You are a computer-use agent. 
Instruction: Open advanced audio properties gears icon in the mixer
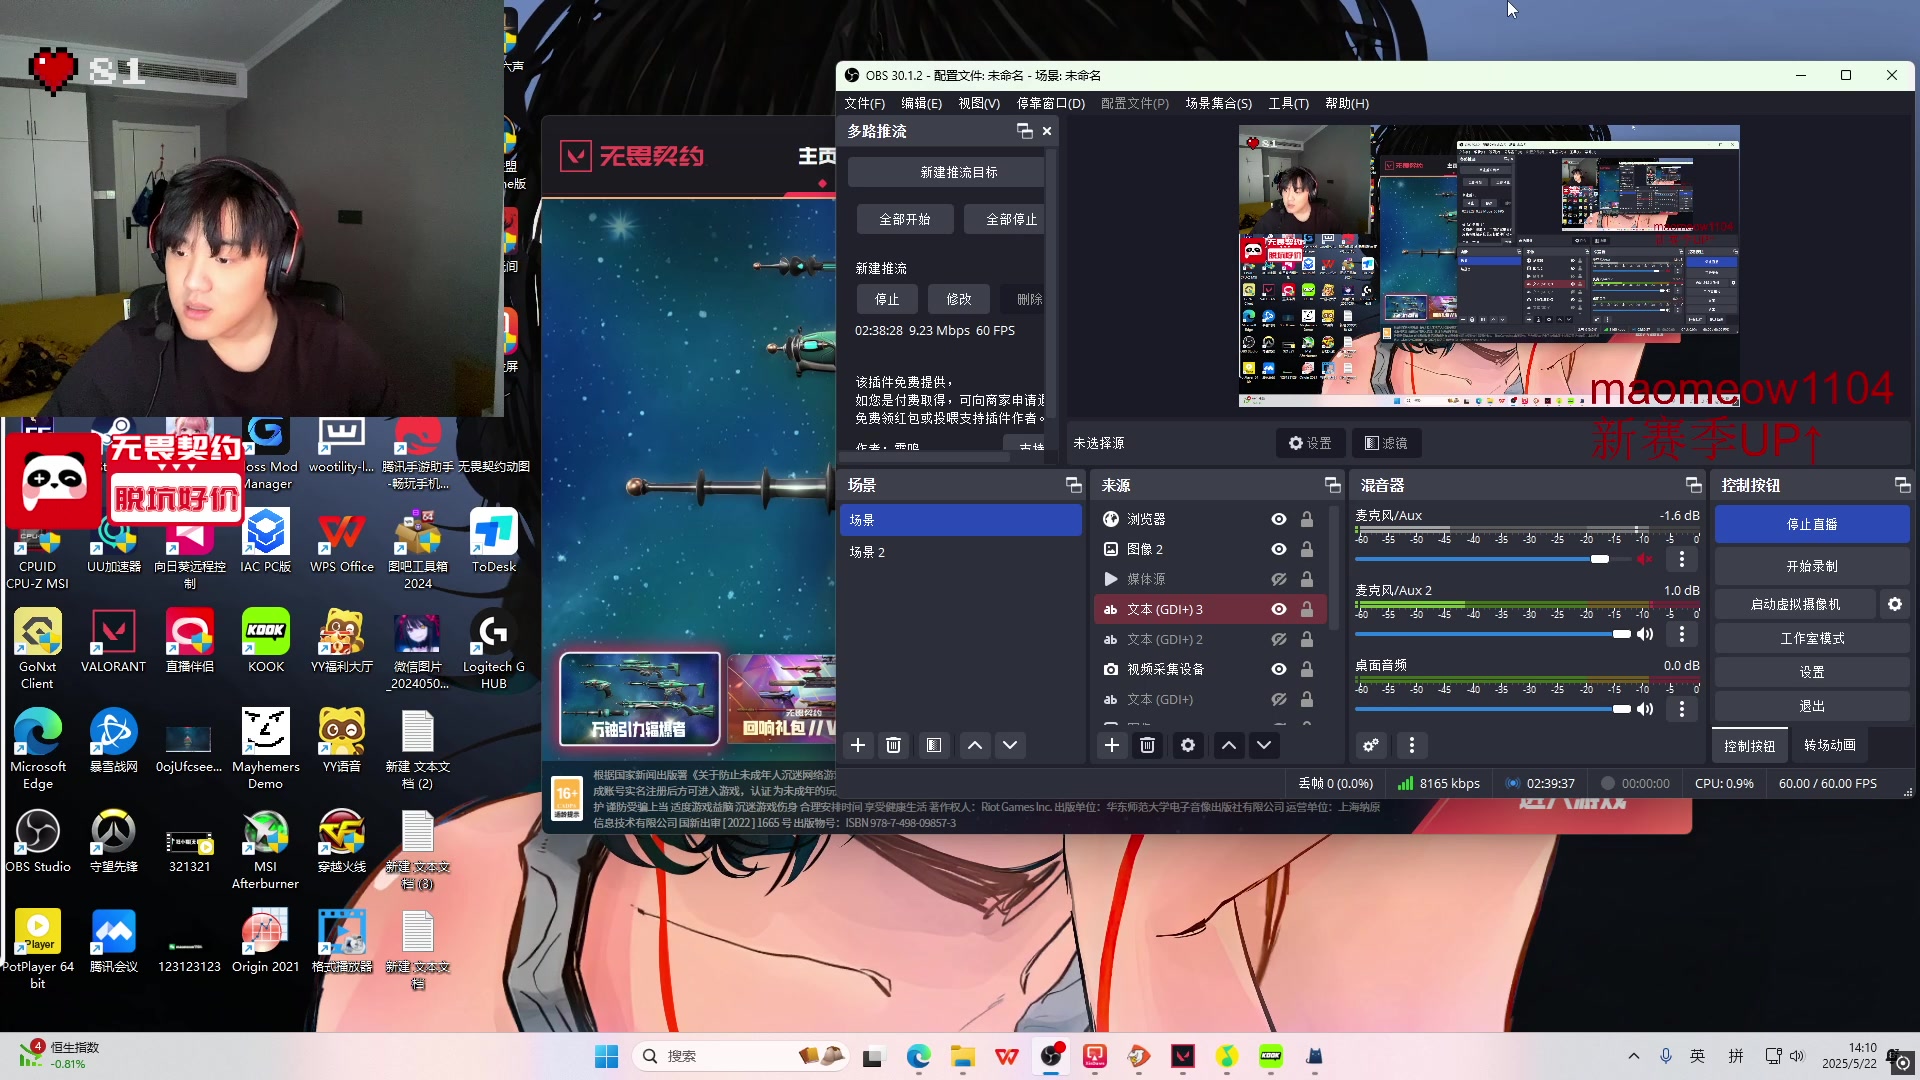[x=1371, y=745]
